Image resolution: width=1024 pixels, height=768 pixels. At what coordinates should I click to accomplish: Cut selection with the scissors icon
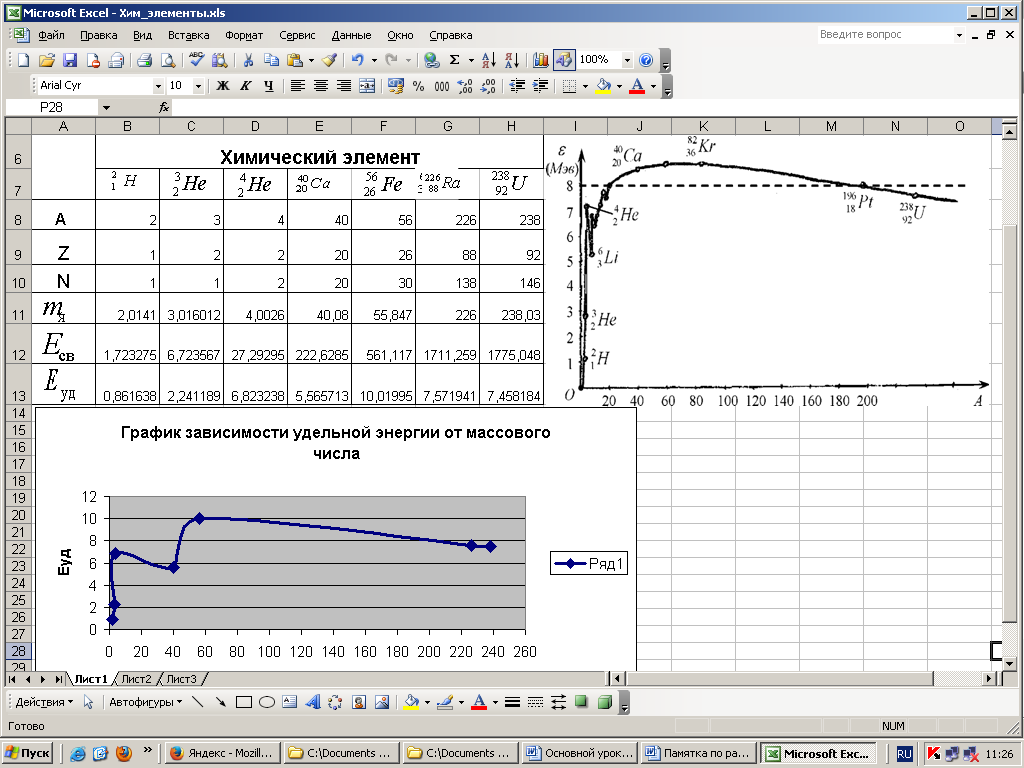pyautogui.click(x=248, y=60)
